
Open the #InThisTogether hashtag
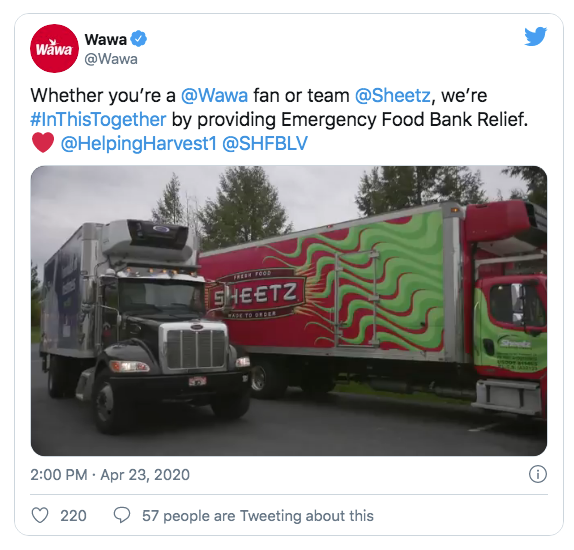pos(98,119)
